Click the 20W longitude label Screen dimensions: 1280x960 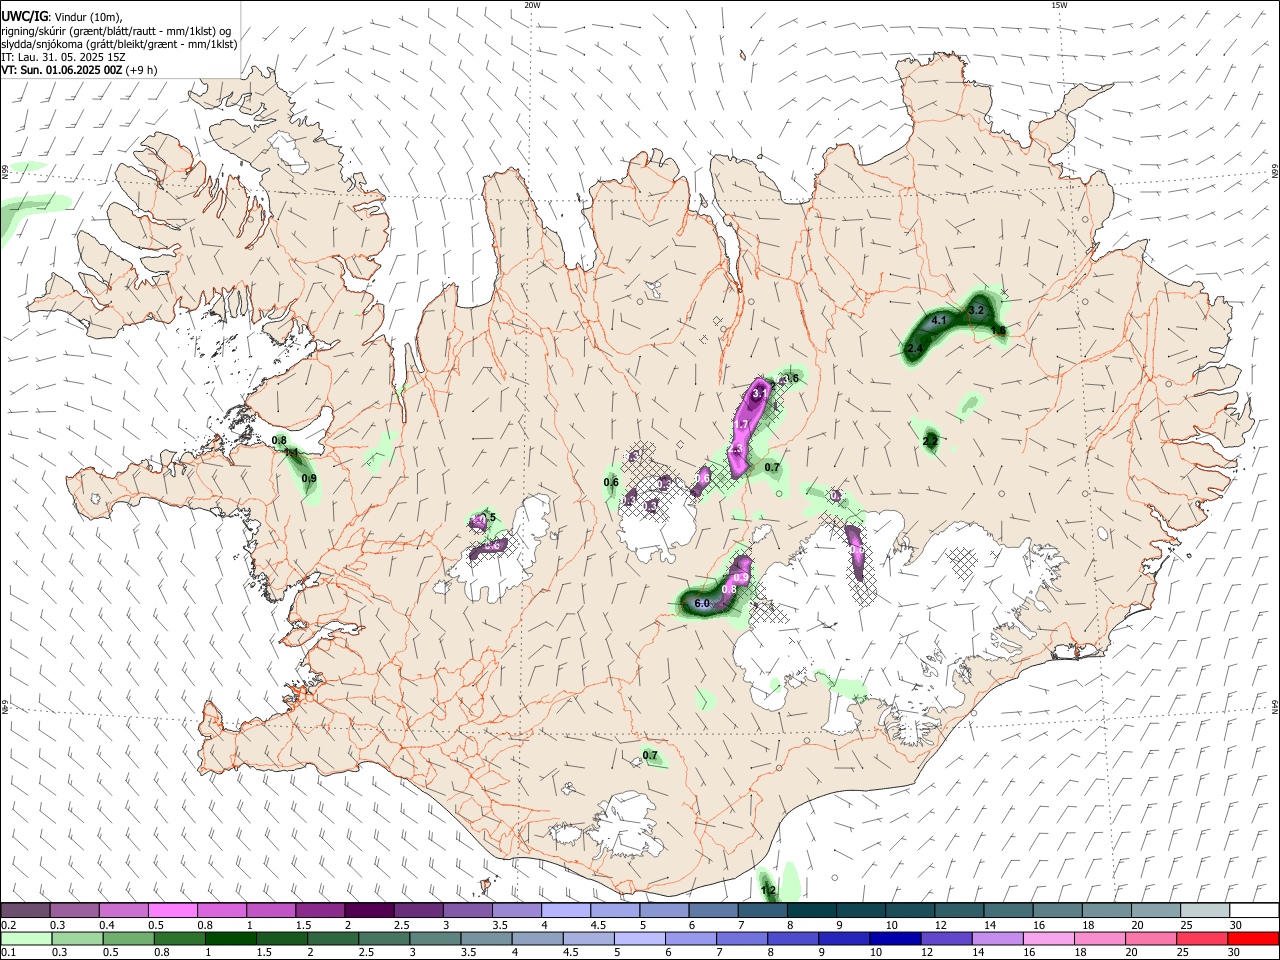[532, 5]
